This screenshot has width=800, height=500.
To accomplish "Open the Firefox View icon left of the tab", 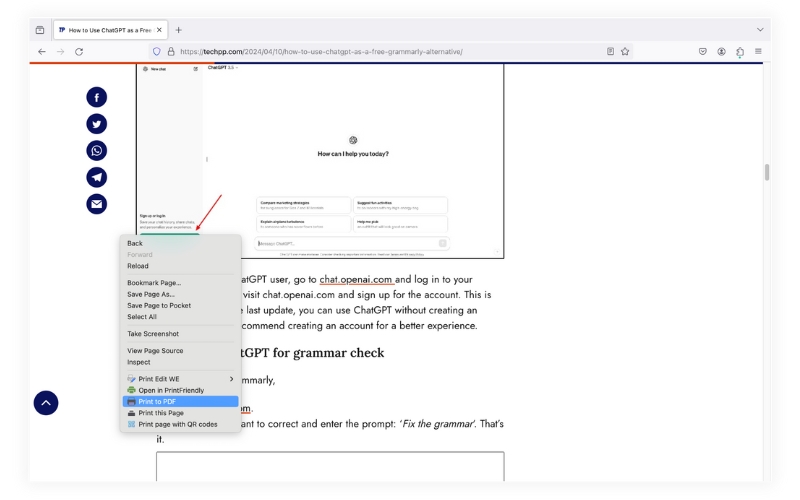I will tap(40, 30).
